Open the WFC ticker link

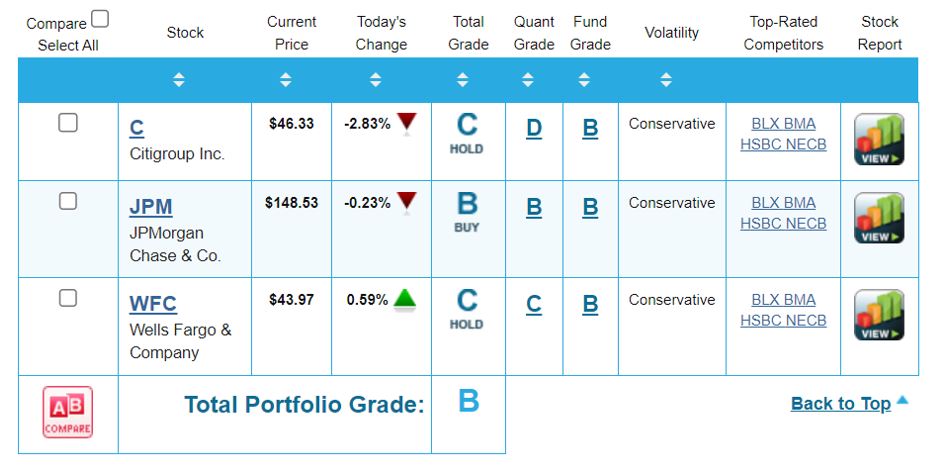(x=153, y=304)
